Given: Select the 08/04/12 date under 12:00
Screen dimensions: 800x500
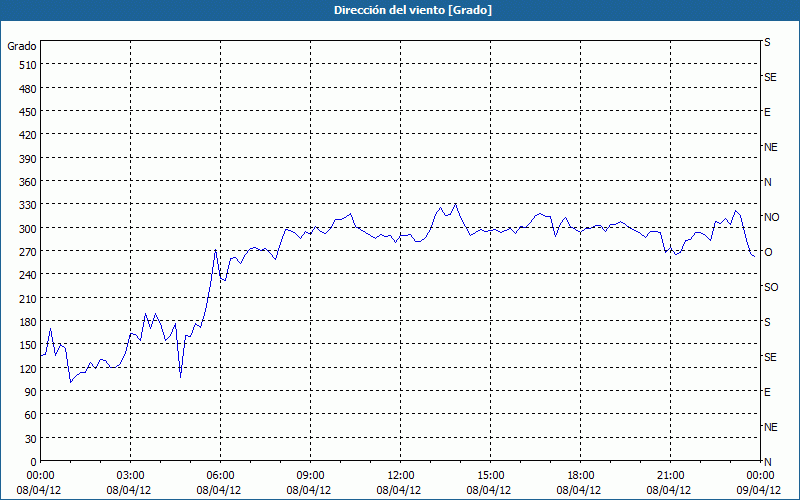Looking at the screenshot, I should point(399,490).
